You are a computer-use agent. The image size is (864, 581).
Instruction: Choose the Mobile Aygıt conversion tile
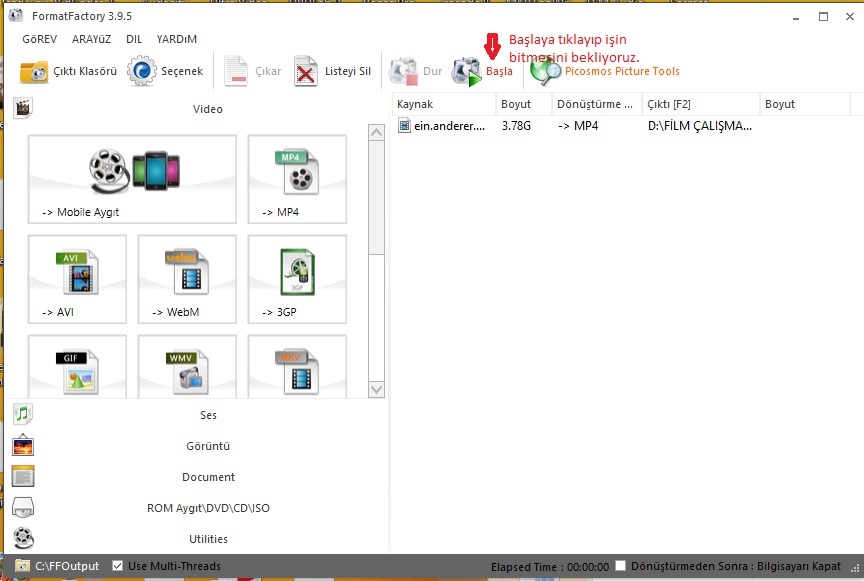pyautogui.click(x=132, y=179)
